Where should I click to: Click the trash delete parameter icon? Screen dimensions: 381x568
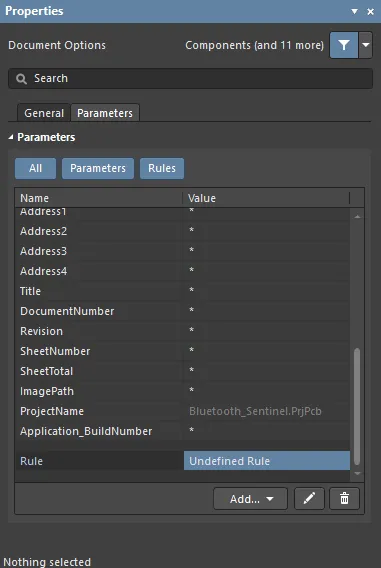[x=344, y=499]
